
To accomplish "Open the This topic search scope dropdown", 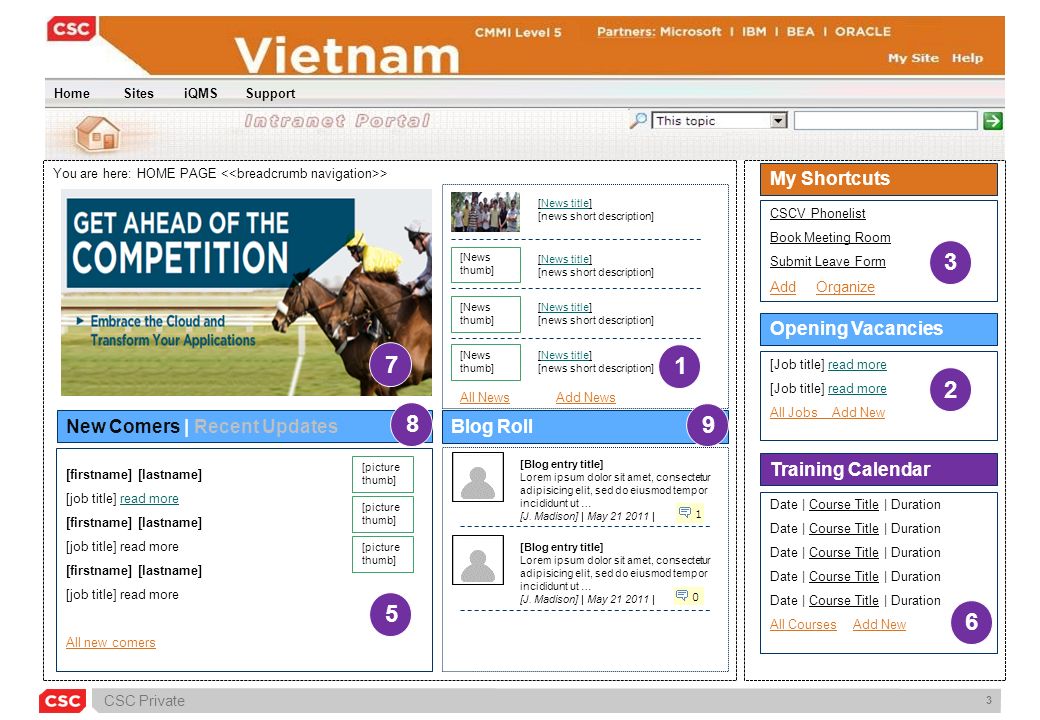I will [719, 121].
